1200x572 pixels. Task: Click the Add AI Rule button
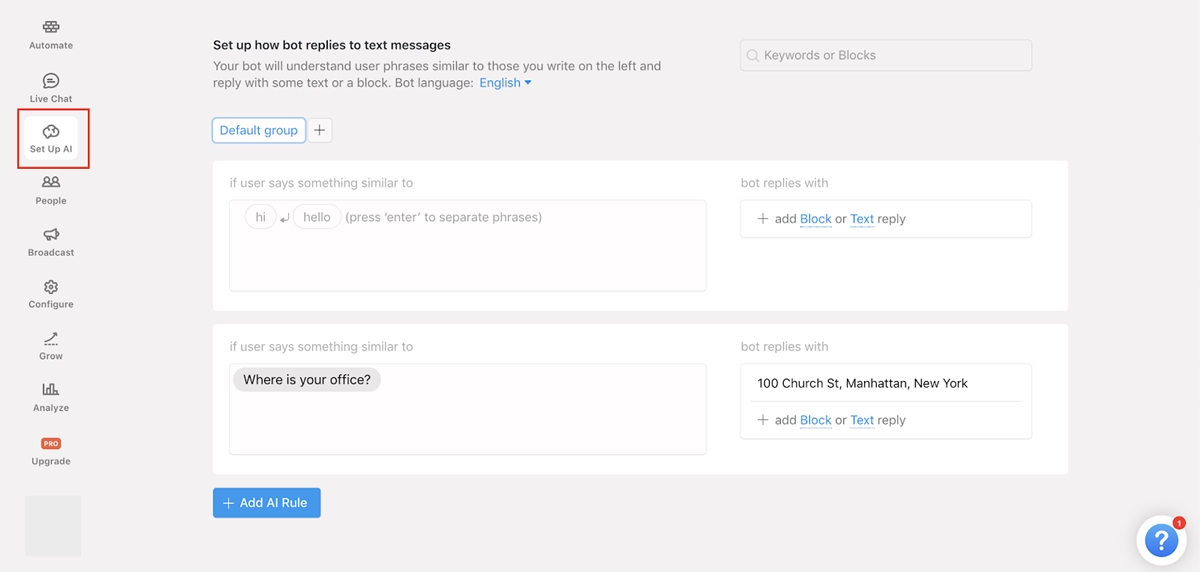click(x=267, y=503)
